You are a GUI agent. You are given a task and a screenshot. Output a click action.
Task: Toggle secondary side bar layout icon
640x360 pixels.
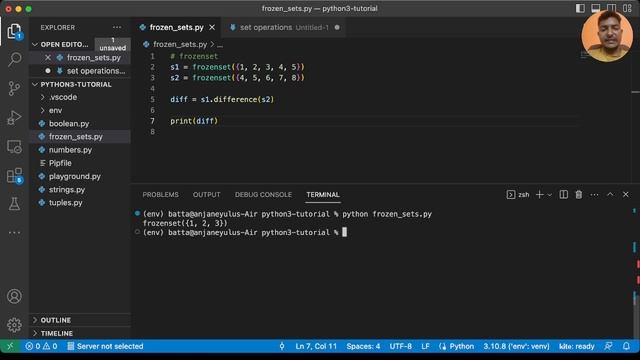(x=611, y=8)
